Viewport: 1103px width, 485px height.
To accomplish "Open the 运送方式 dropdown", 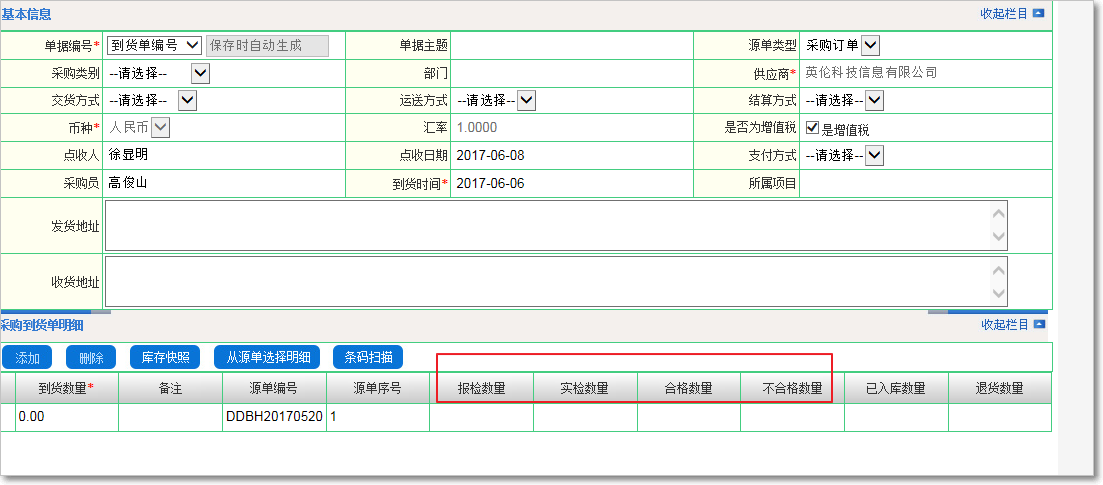I will pyautogui.click(x=526, y=100).
